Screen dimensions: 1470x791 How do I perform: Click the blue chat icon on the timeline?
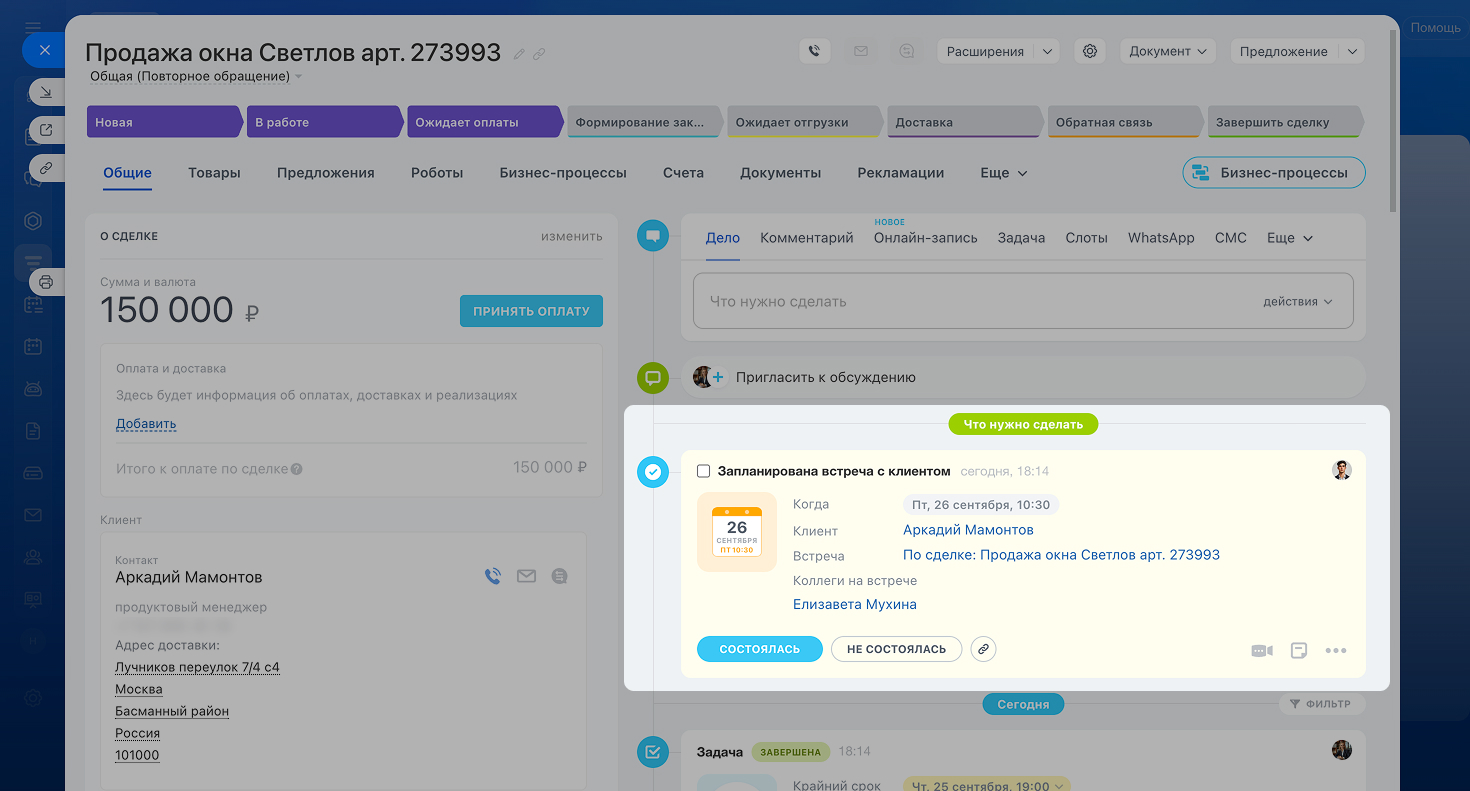pos(653,236)
